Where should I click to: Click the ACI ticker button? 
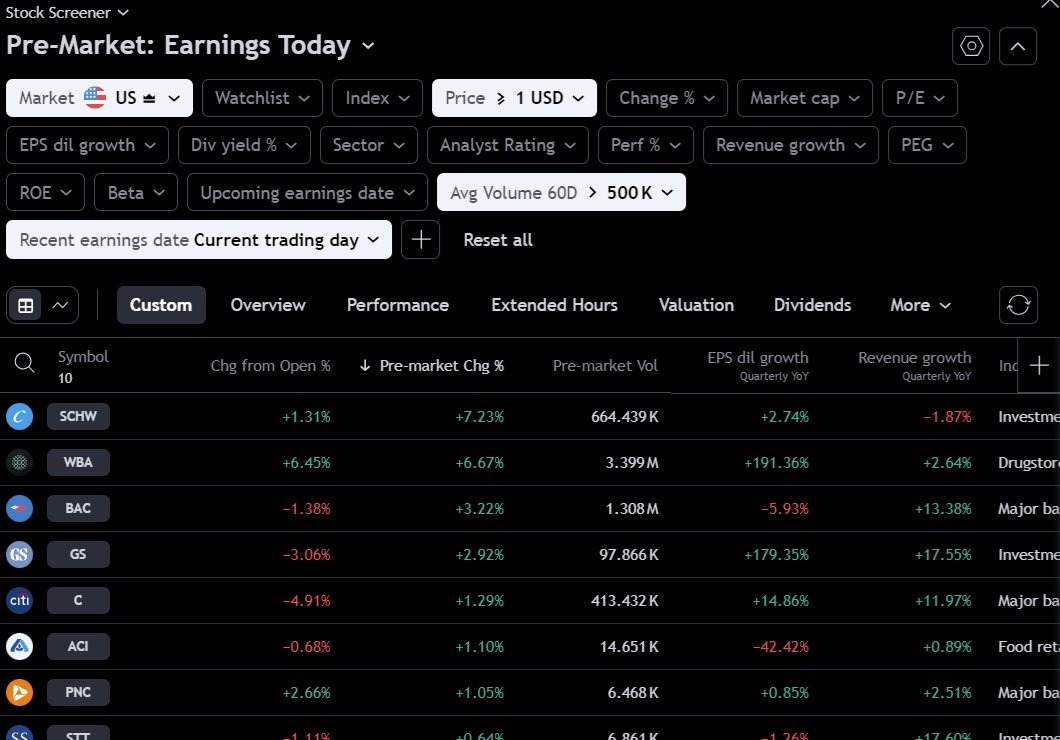click(x=78, y=646)
